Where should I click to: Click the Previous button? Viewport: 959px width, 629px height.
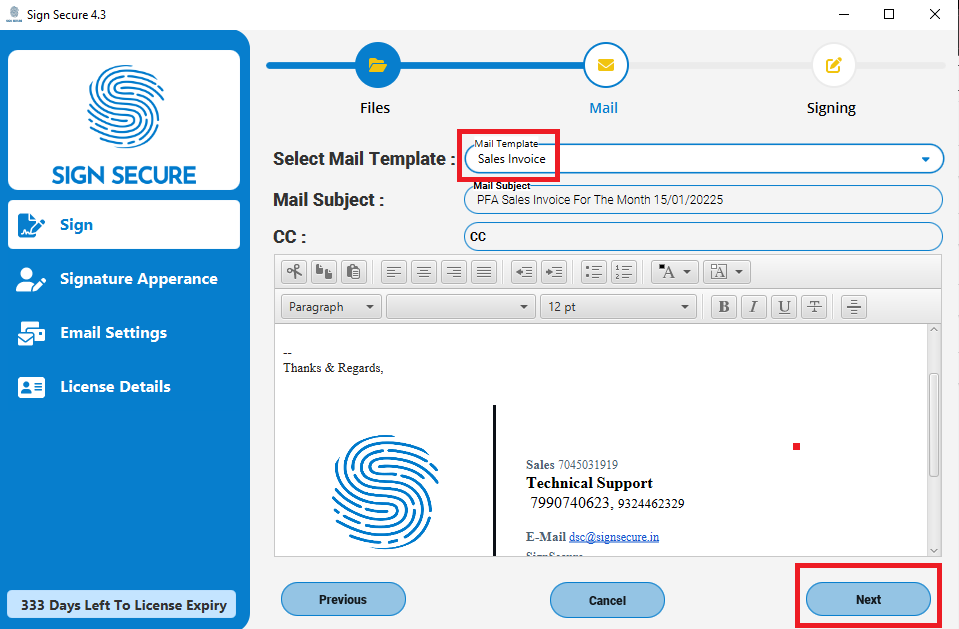click(x=343, y=600)
